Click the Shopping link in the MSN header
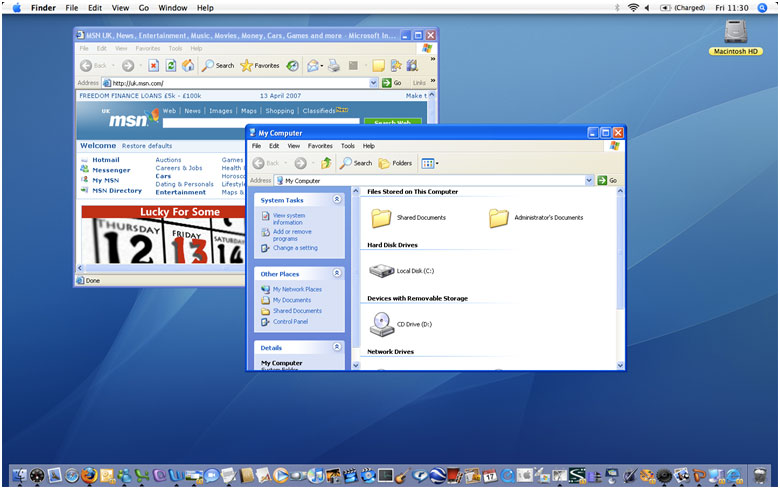The height and width of the screenshot is (489, 780). tap(280, 111)
